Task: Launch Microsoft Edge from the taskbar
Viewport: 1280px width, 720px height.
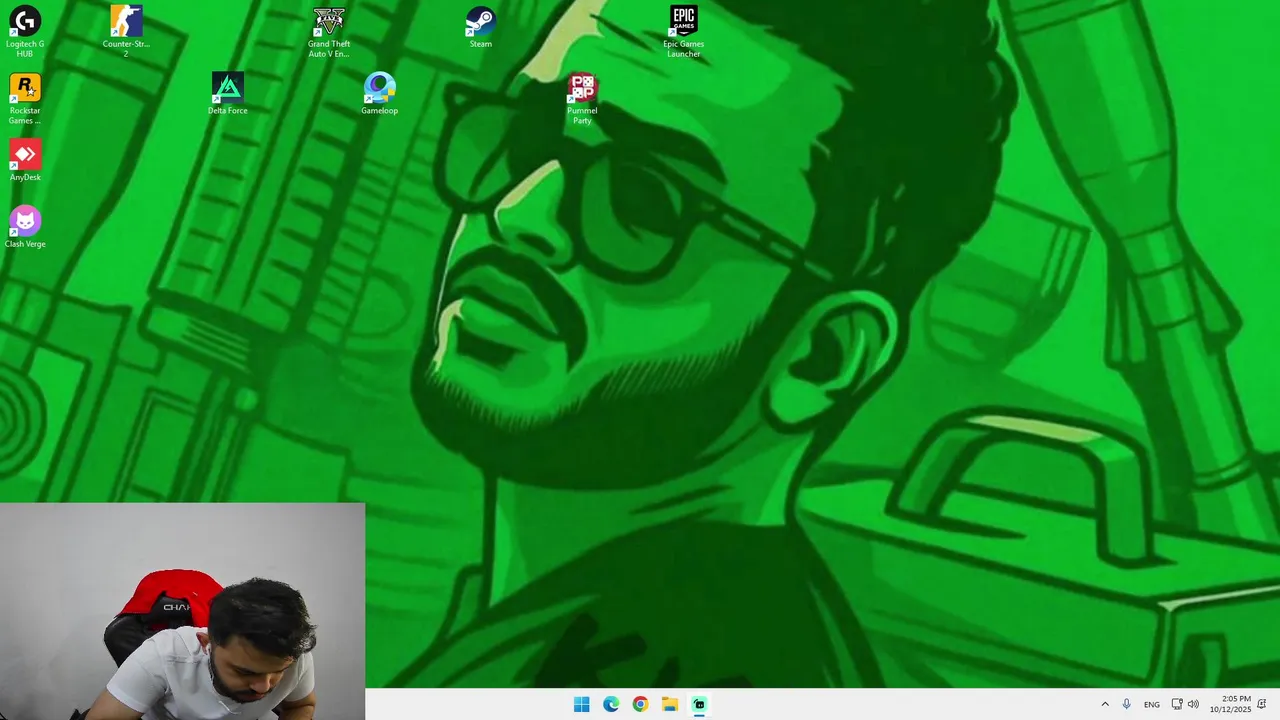Action: (x=611, y=705)
